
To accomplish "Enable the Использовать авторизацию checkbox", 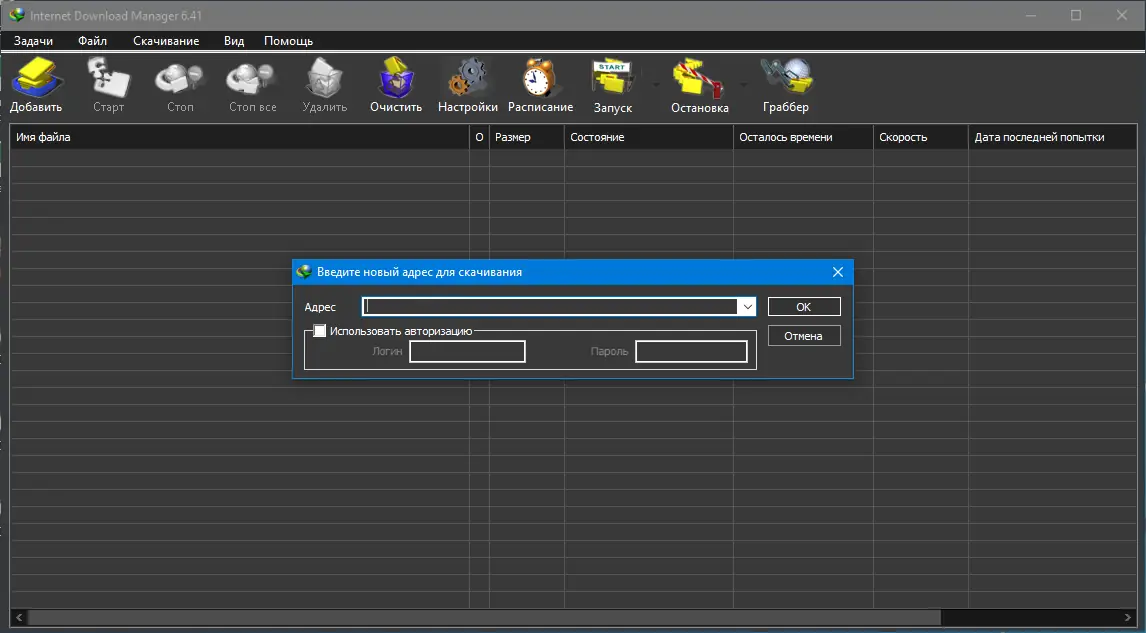I will pyautogui.click(x=320, y=331).
